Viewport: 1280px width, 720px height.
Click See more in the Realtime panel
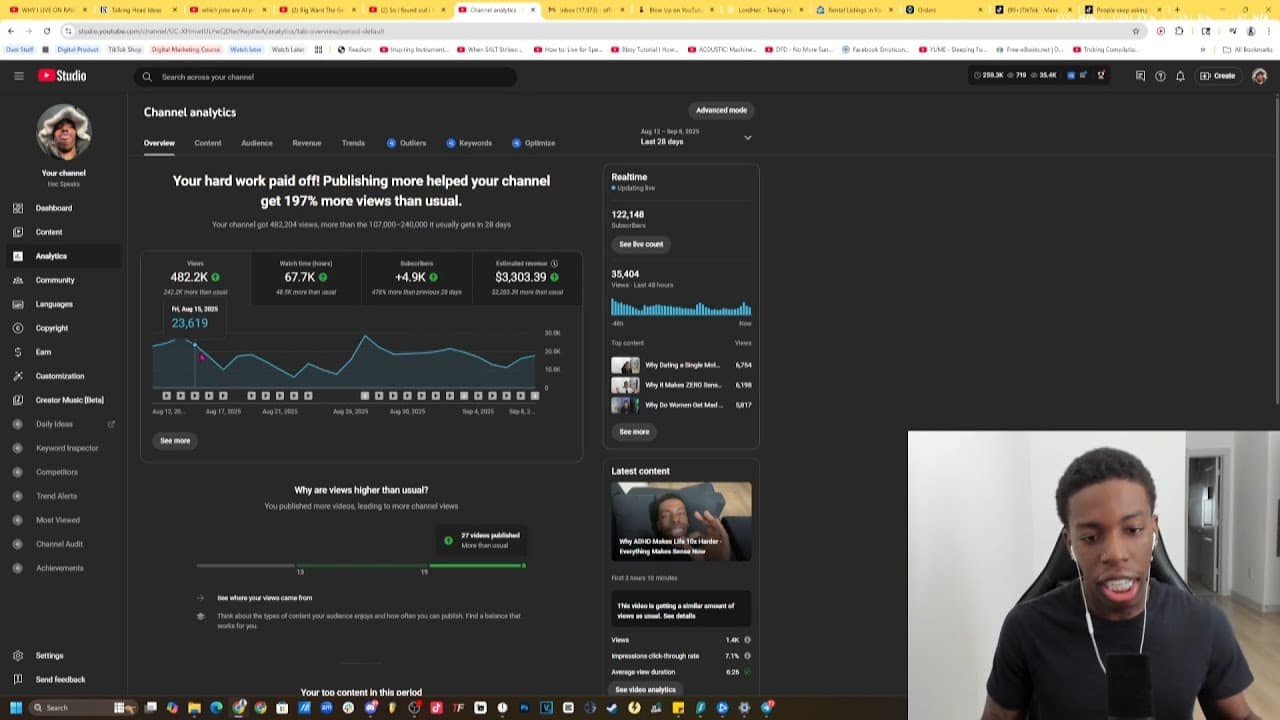point(634,432)
